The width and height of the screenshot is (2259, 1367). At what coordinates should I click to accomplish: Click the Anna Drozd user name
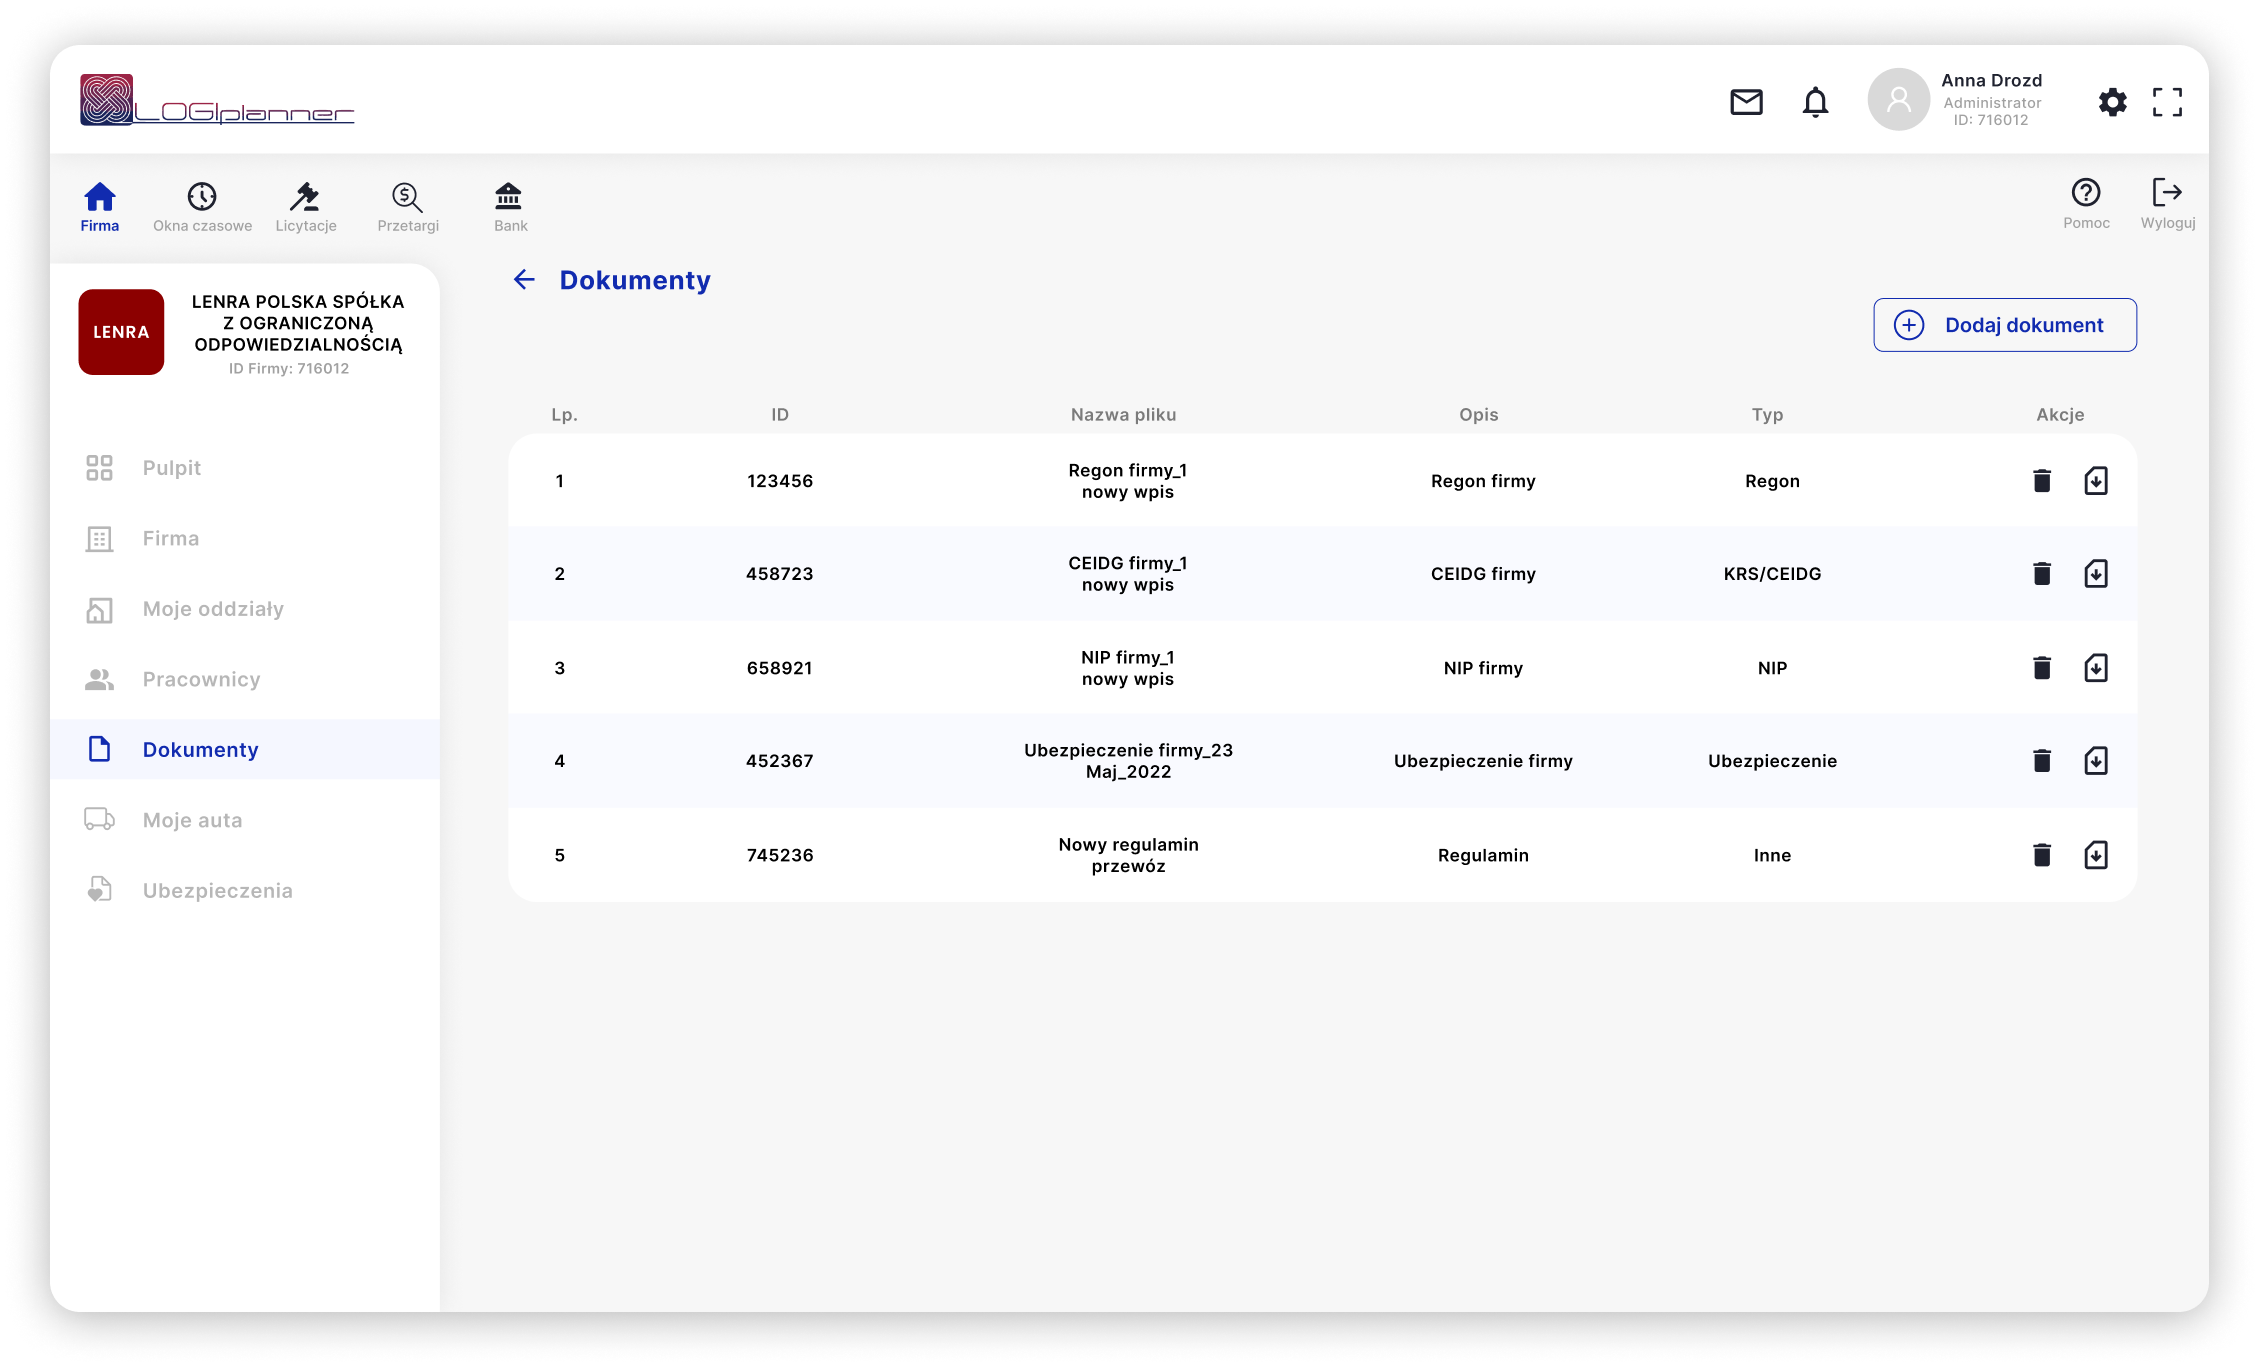pyautogui.click(x=1991, y=80)
